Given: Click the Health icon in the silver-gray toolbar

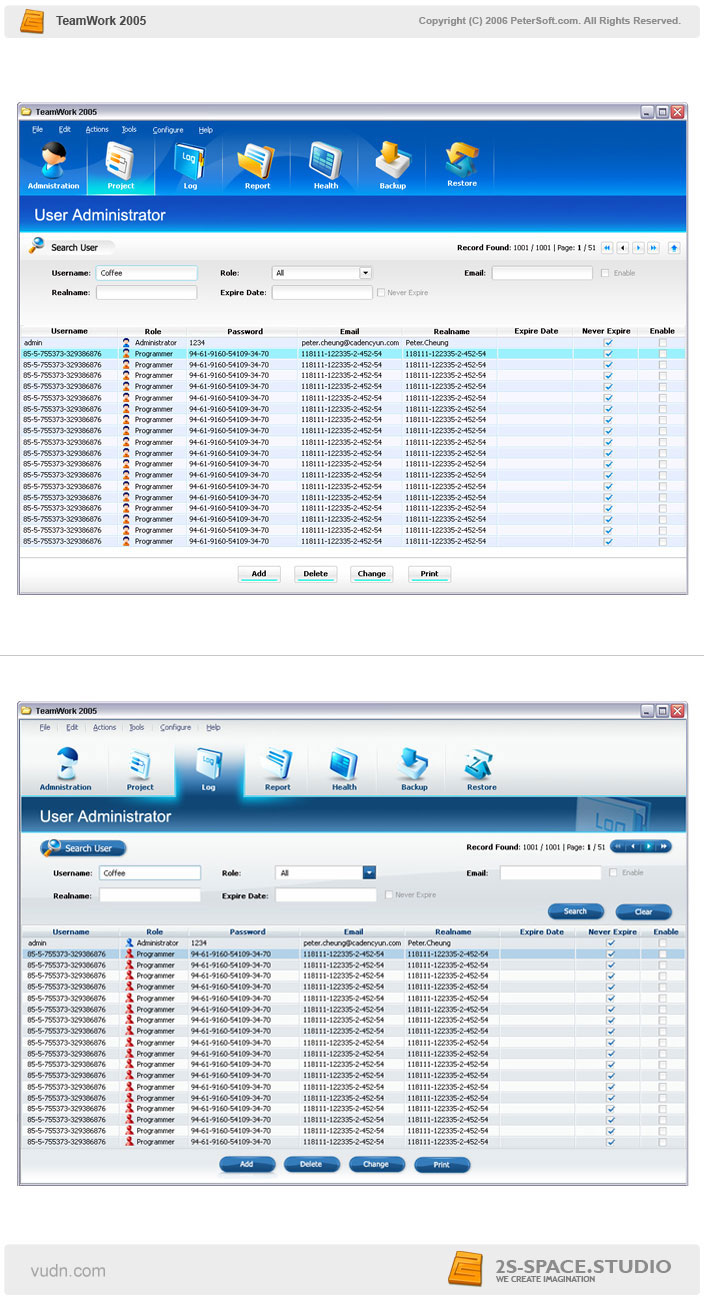Looking at the screenshot, I should [344, 769].
